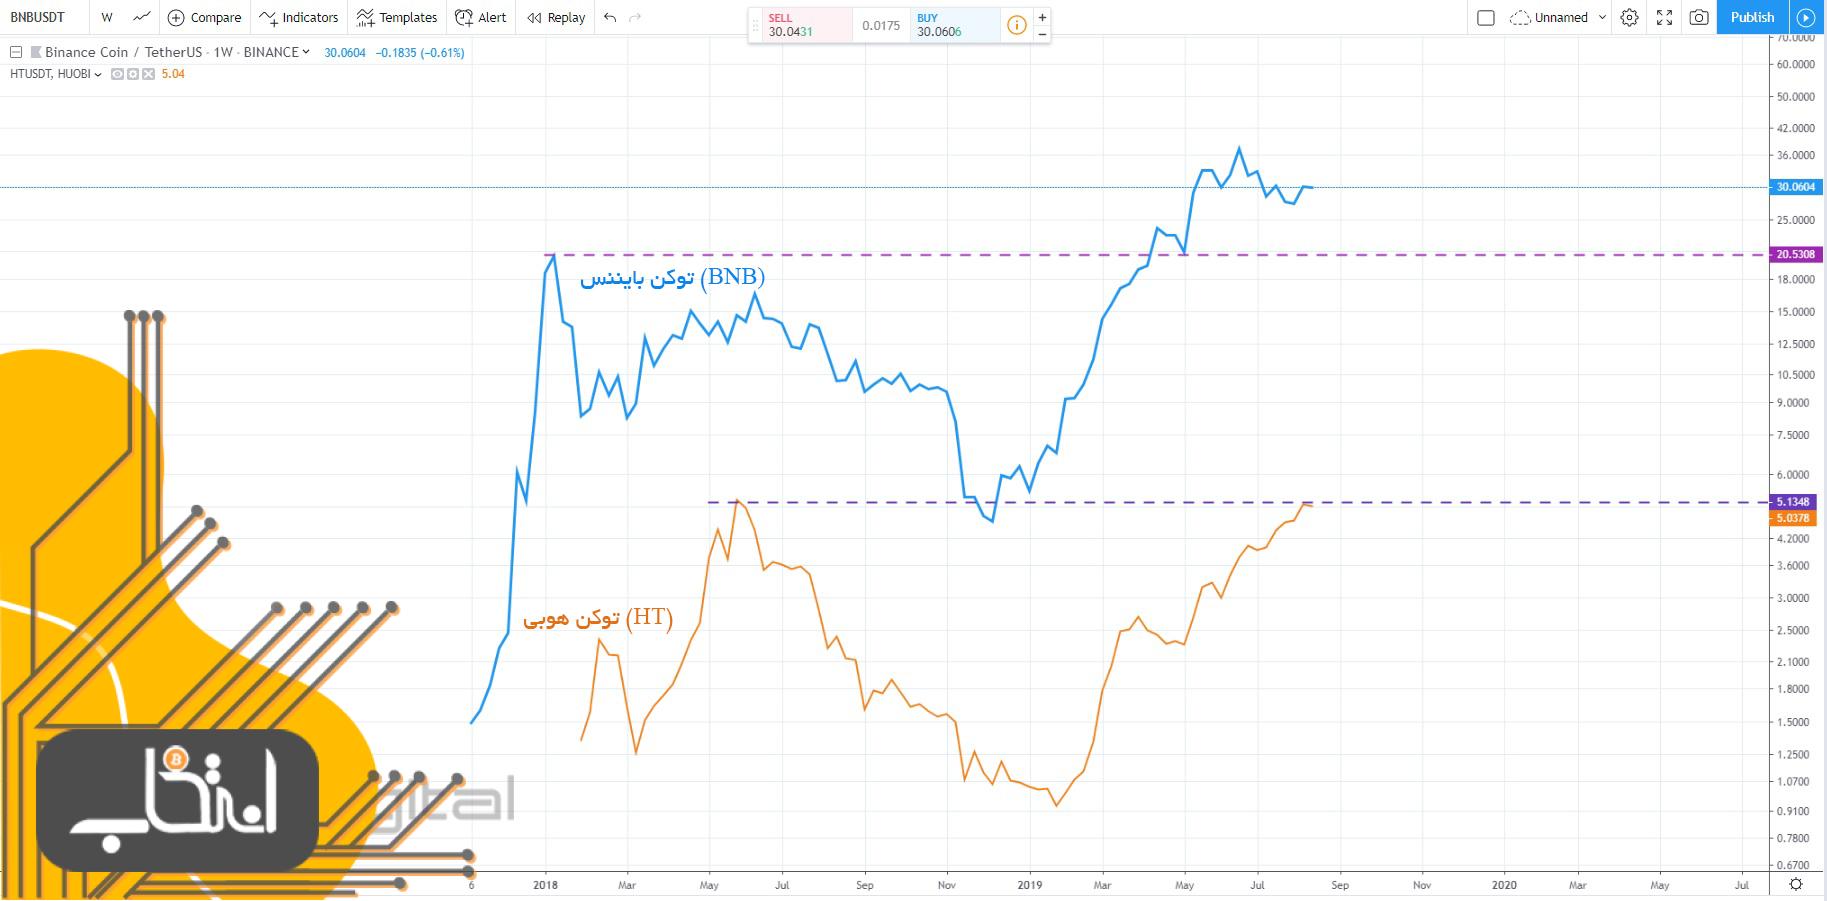Toggle fullscreen mode

pos(1664,17)
